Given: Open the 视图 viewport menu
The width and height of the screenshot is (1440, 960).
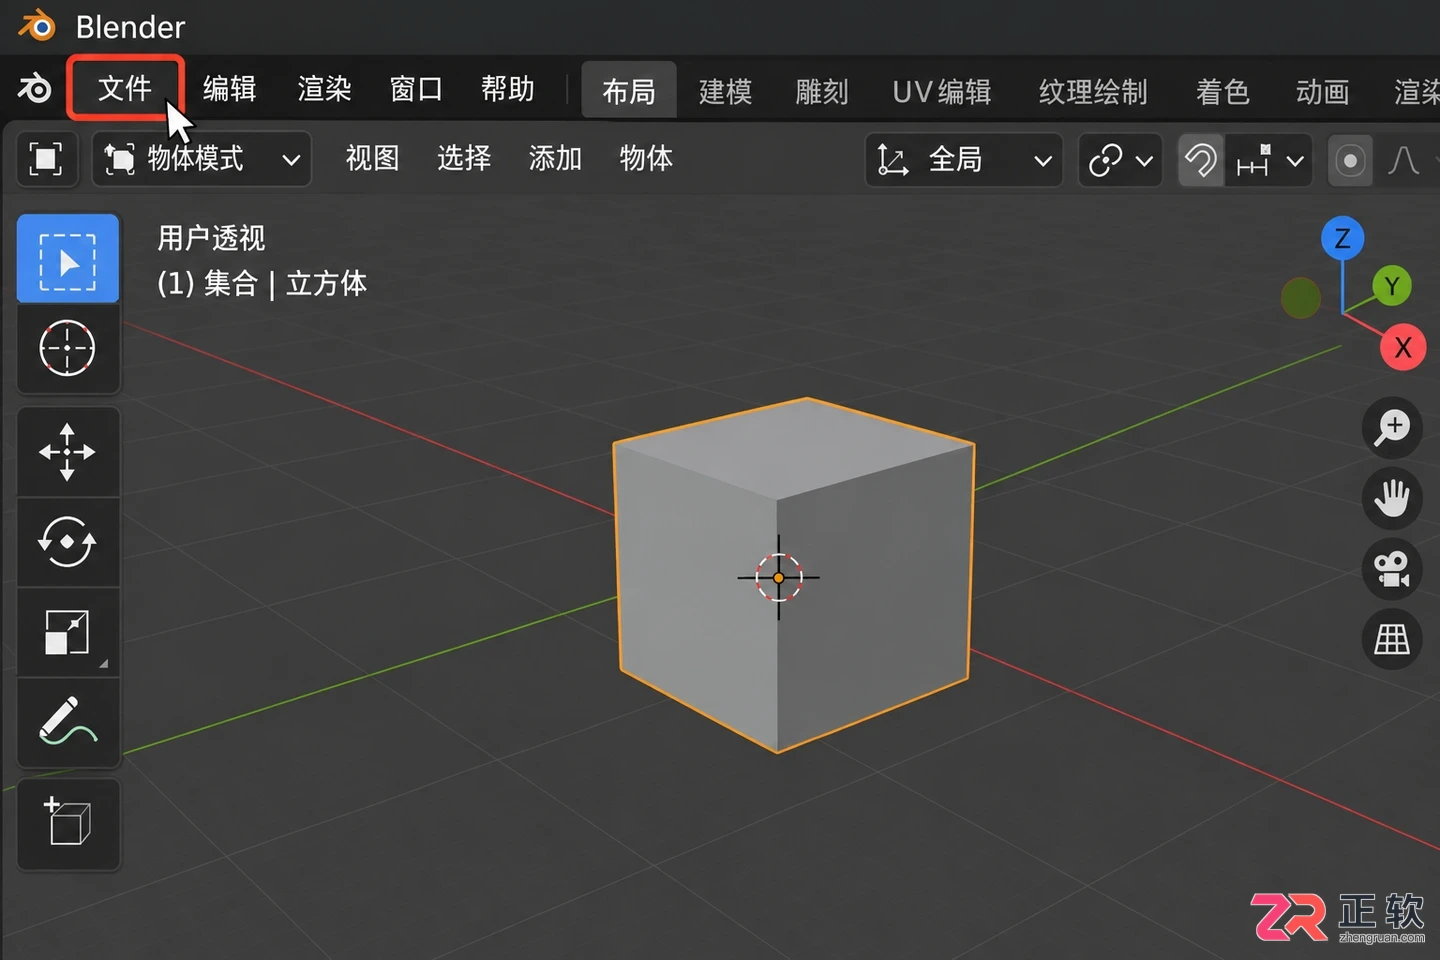Looking at the screenshot, I should (x=372, y=158).
